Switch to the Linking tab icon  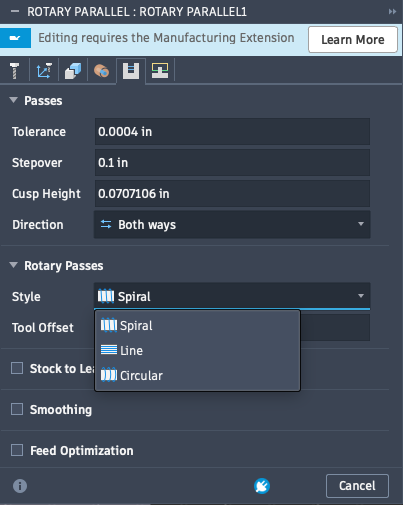(x=160, y=71)
